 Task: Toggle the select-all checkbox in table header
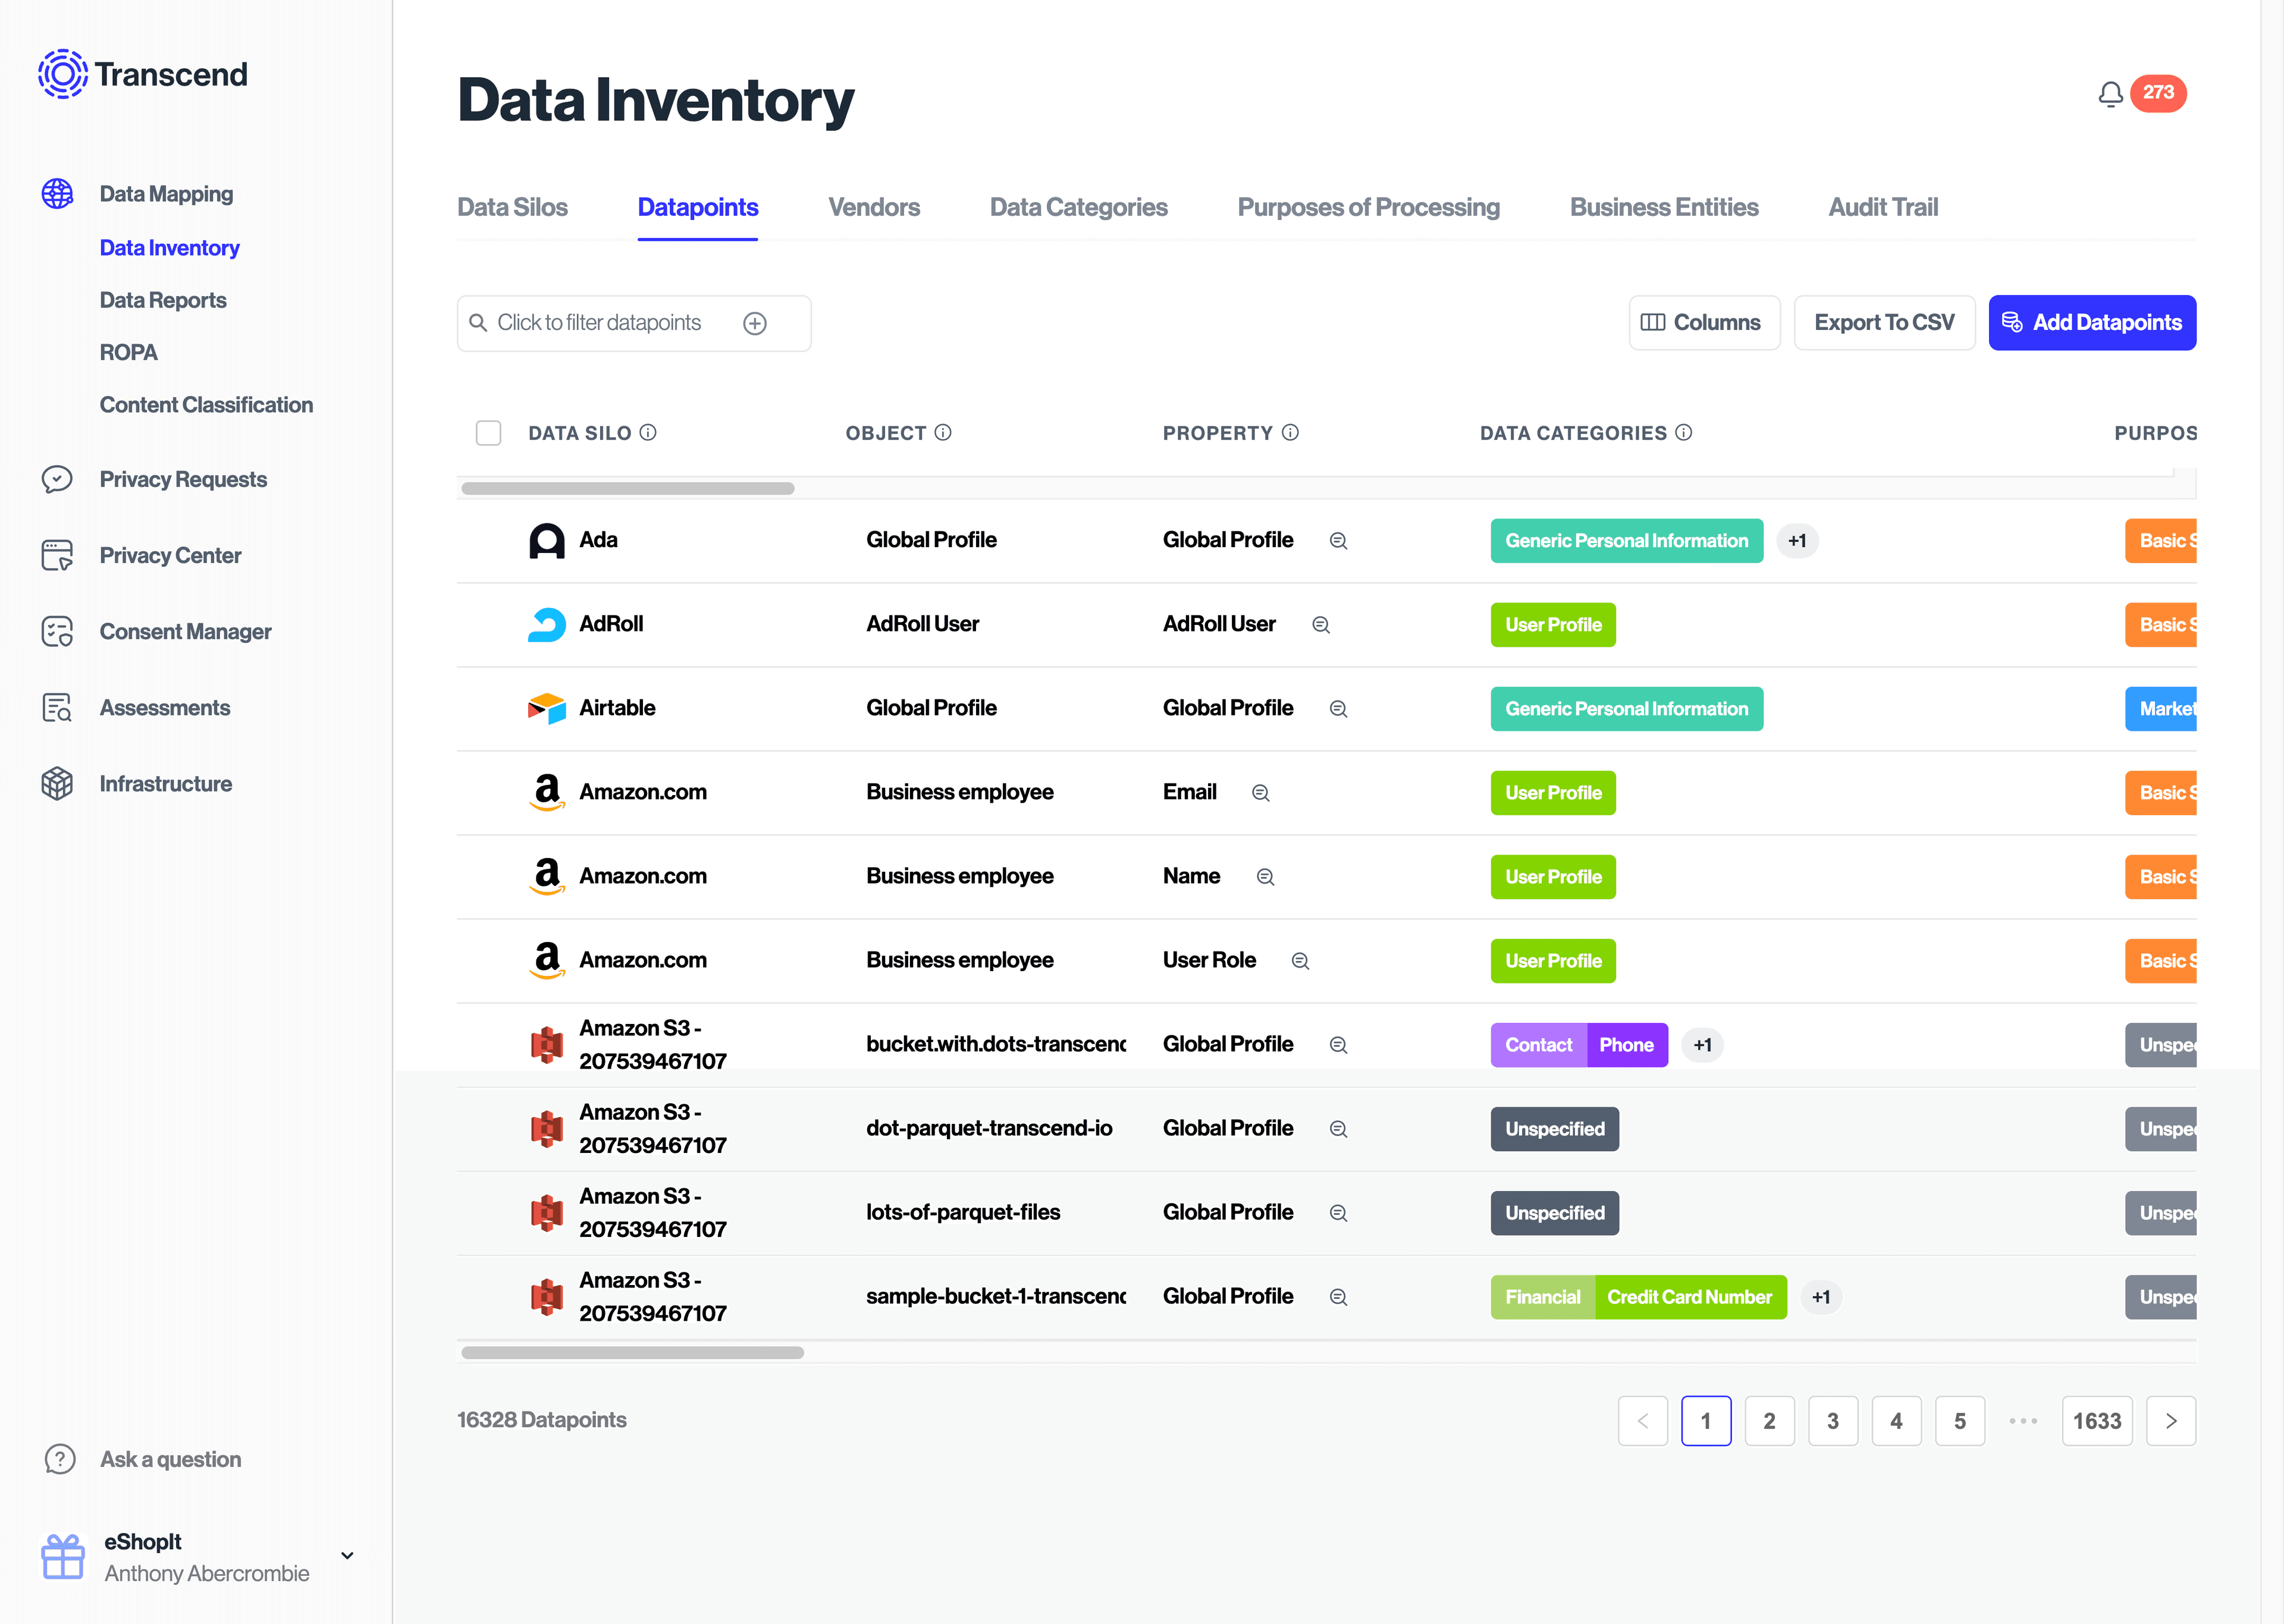point(489,432)
